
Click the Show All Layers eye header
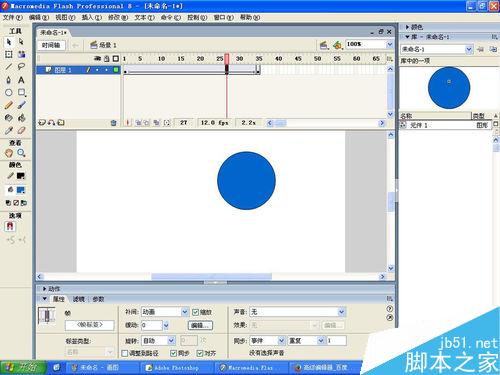97,59
